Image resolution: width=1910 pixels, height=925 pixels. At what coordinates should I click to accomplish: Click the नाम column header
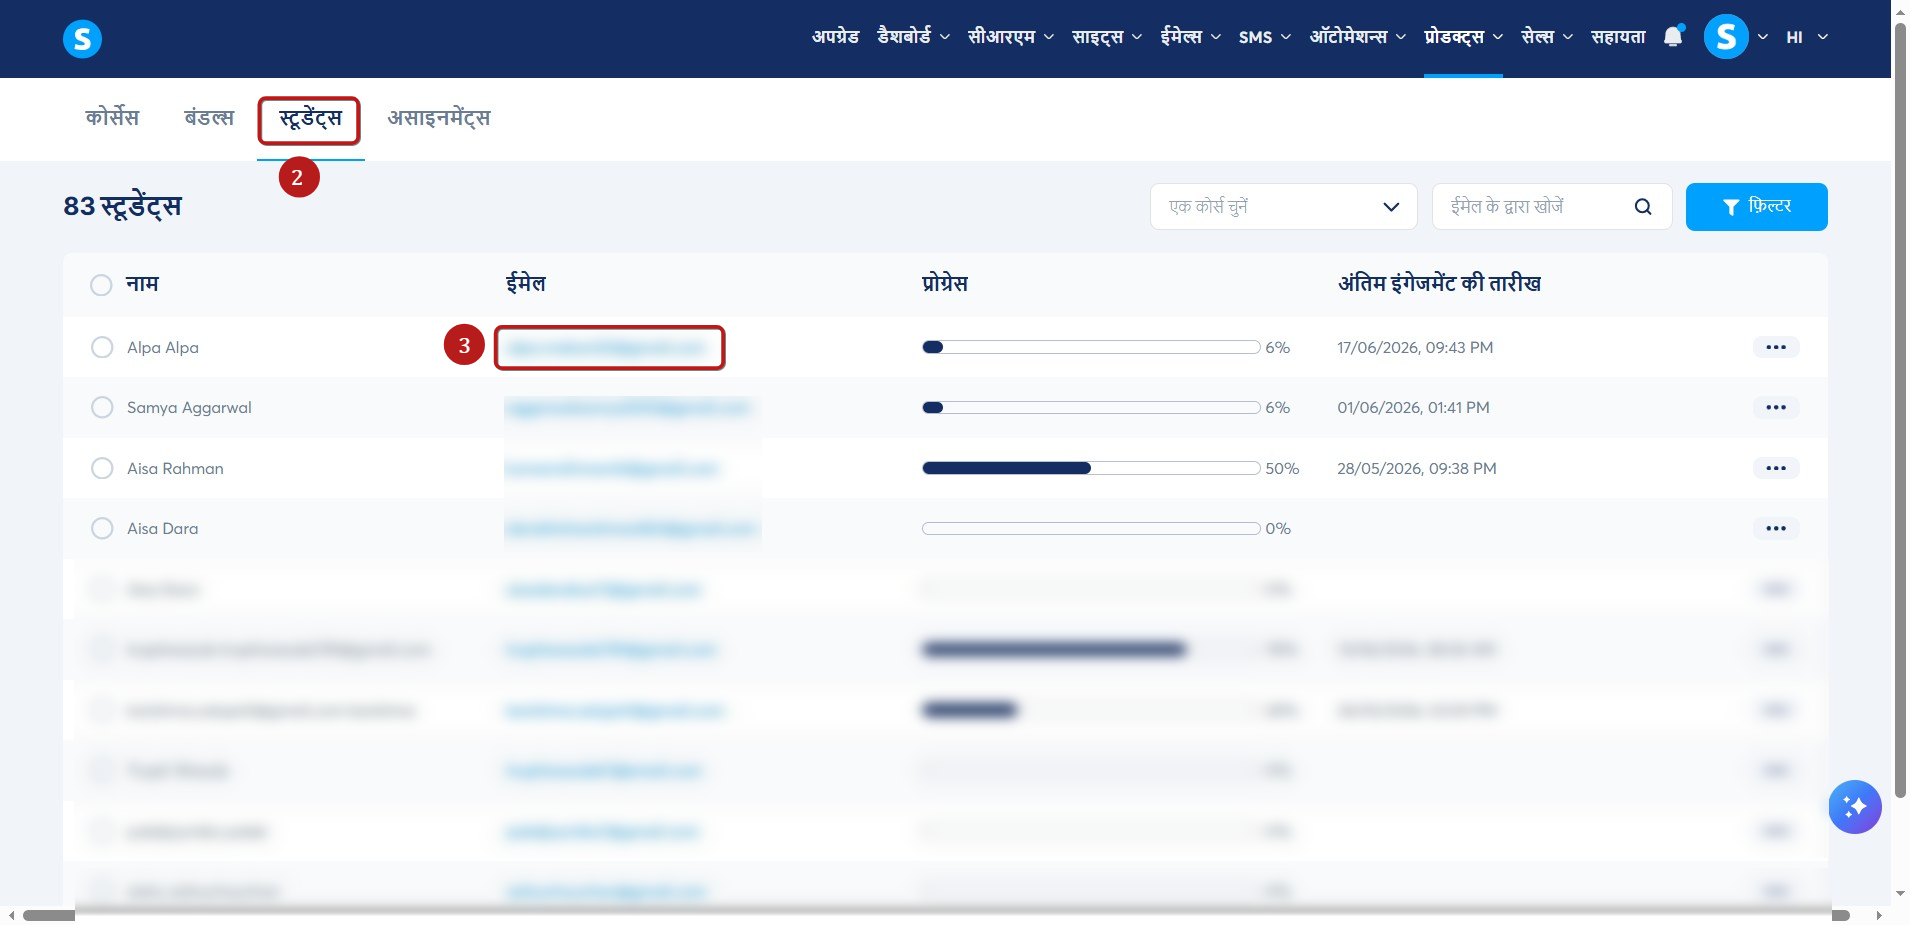tap(142, 284)
